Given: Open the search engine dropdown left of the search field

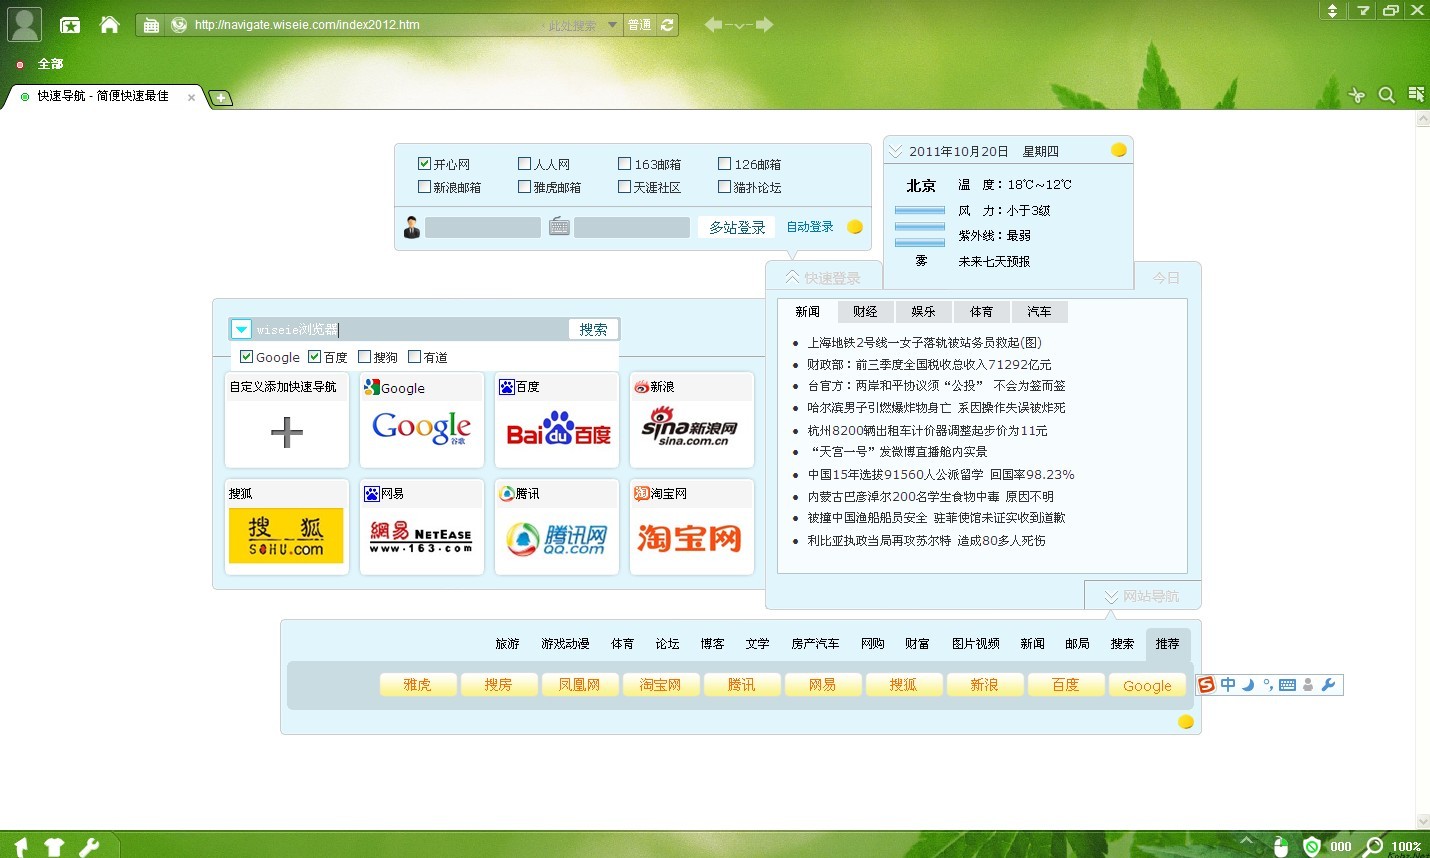Looking at the screenshot, I should [x=241, y=329].
